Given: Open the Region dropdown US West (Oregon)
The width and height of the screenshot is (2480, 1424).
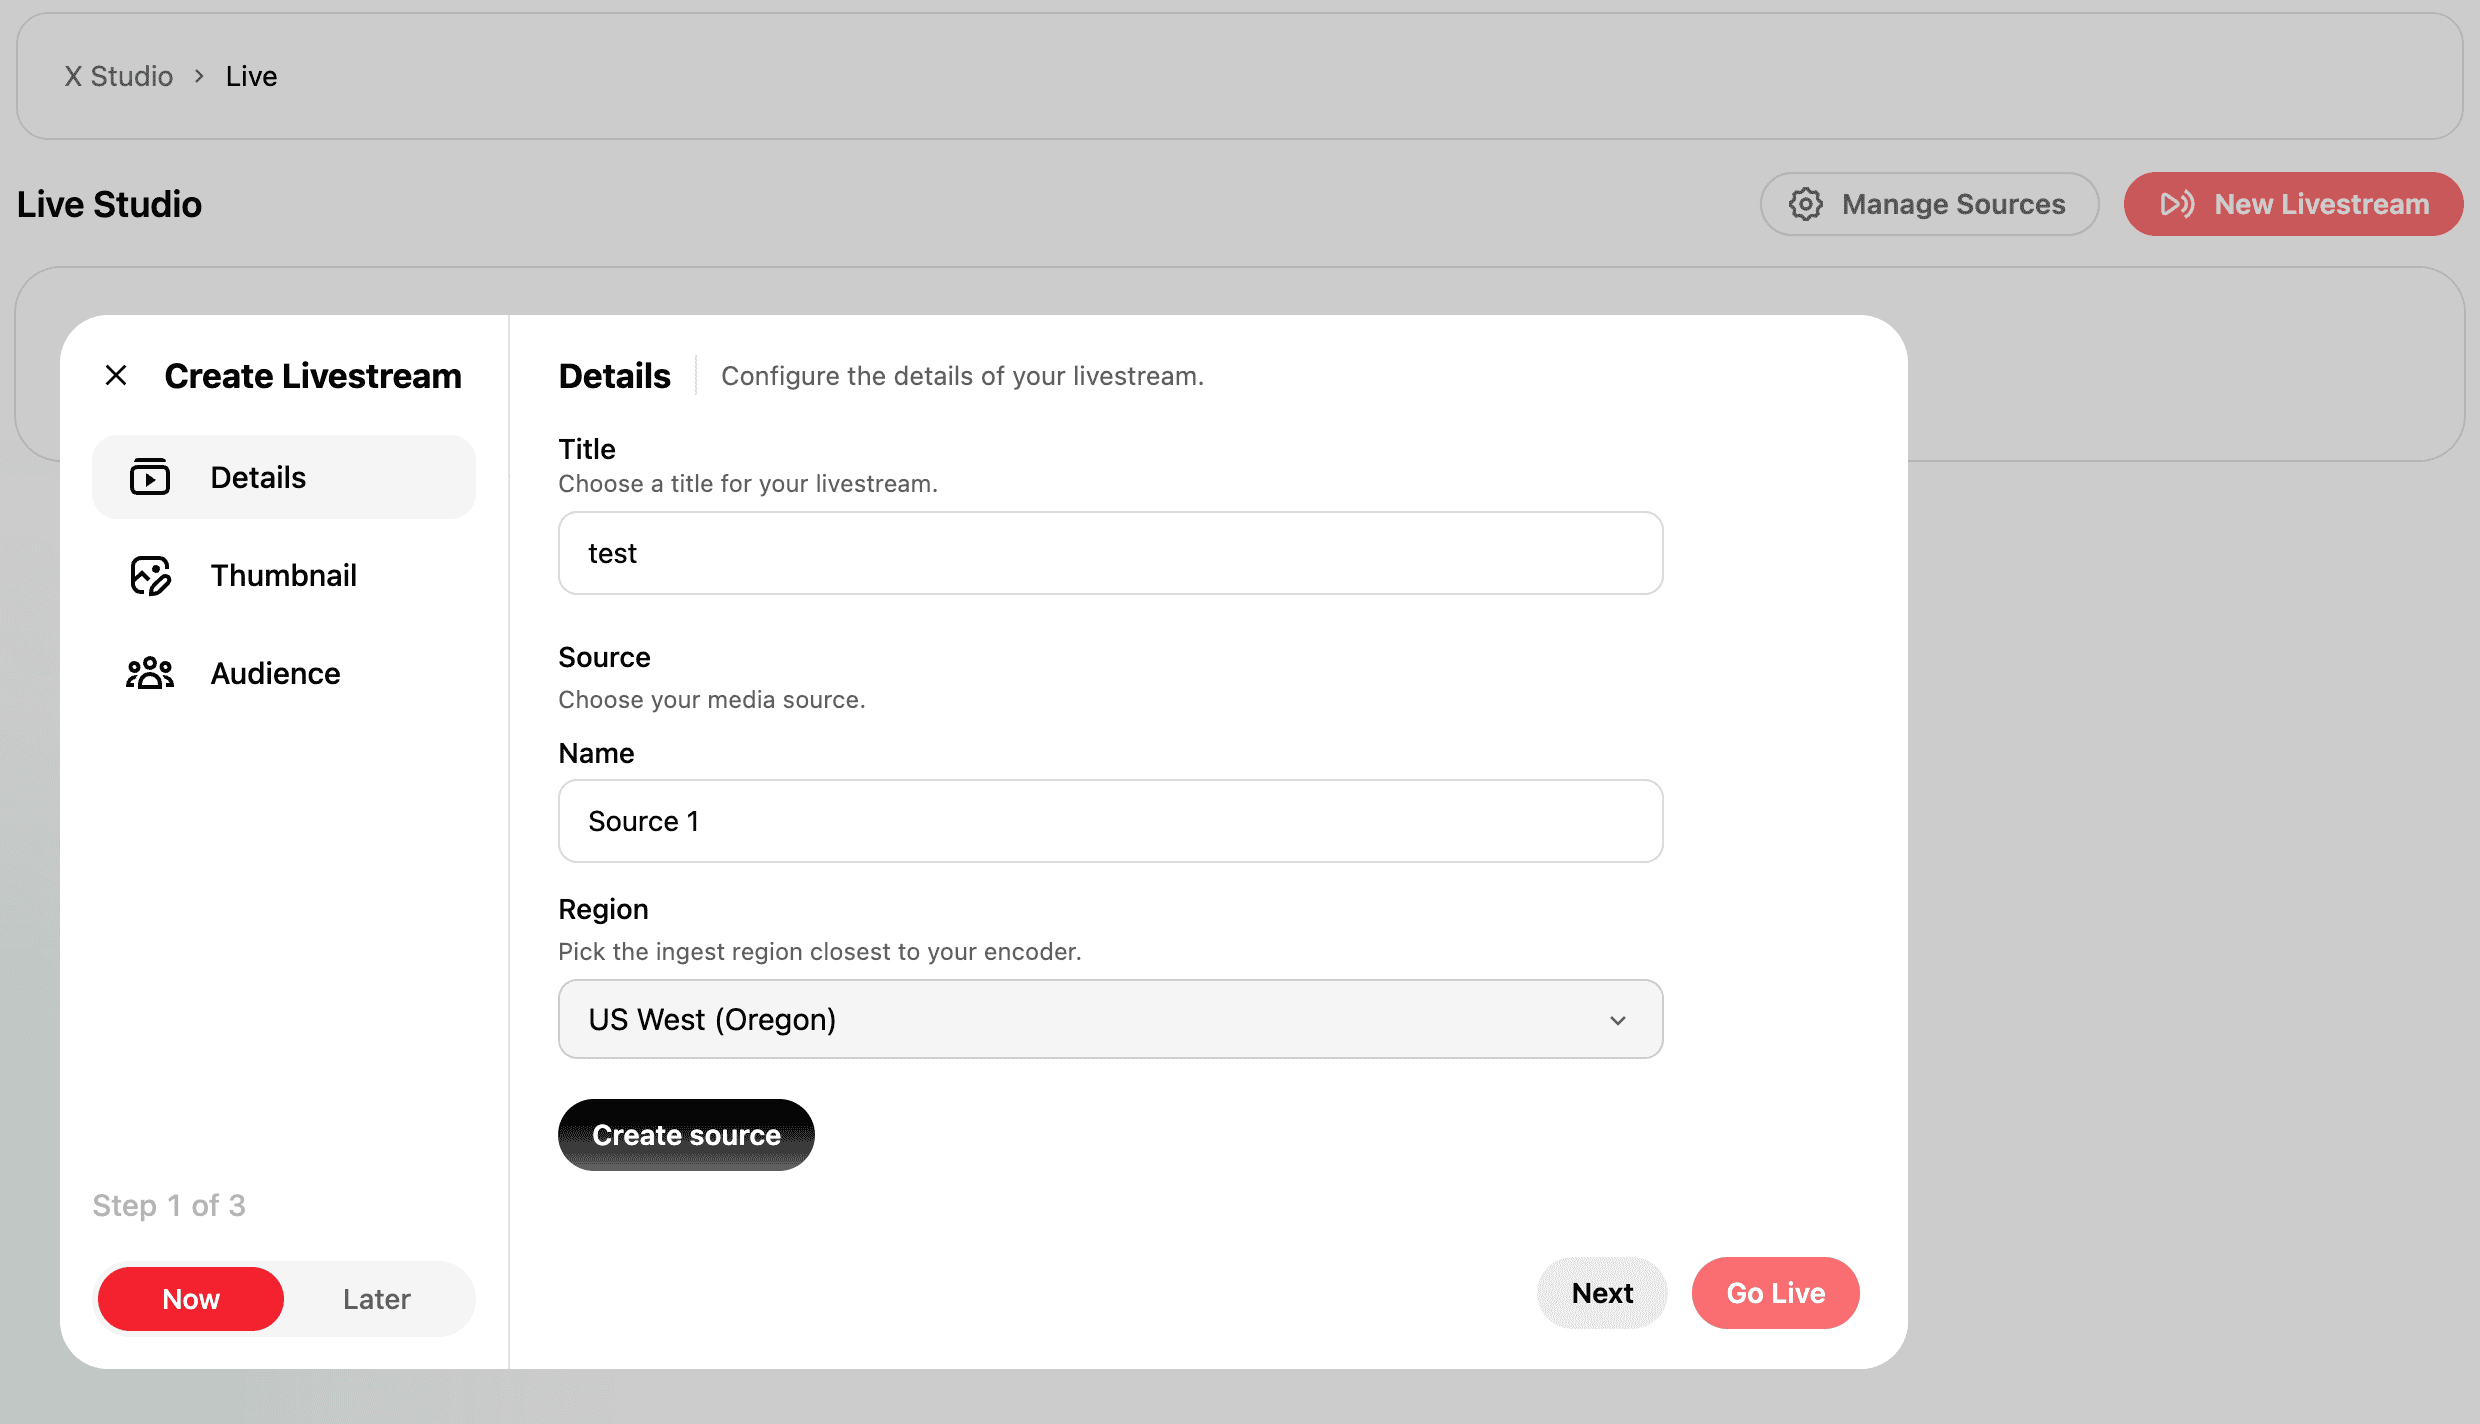Looking at the screenshot, I should pos(1111,1019).
